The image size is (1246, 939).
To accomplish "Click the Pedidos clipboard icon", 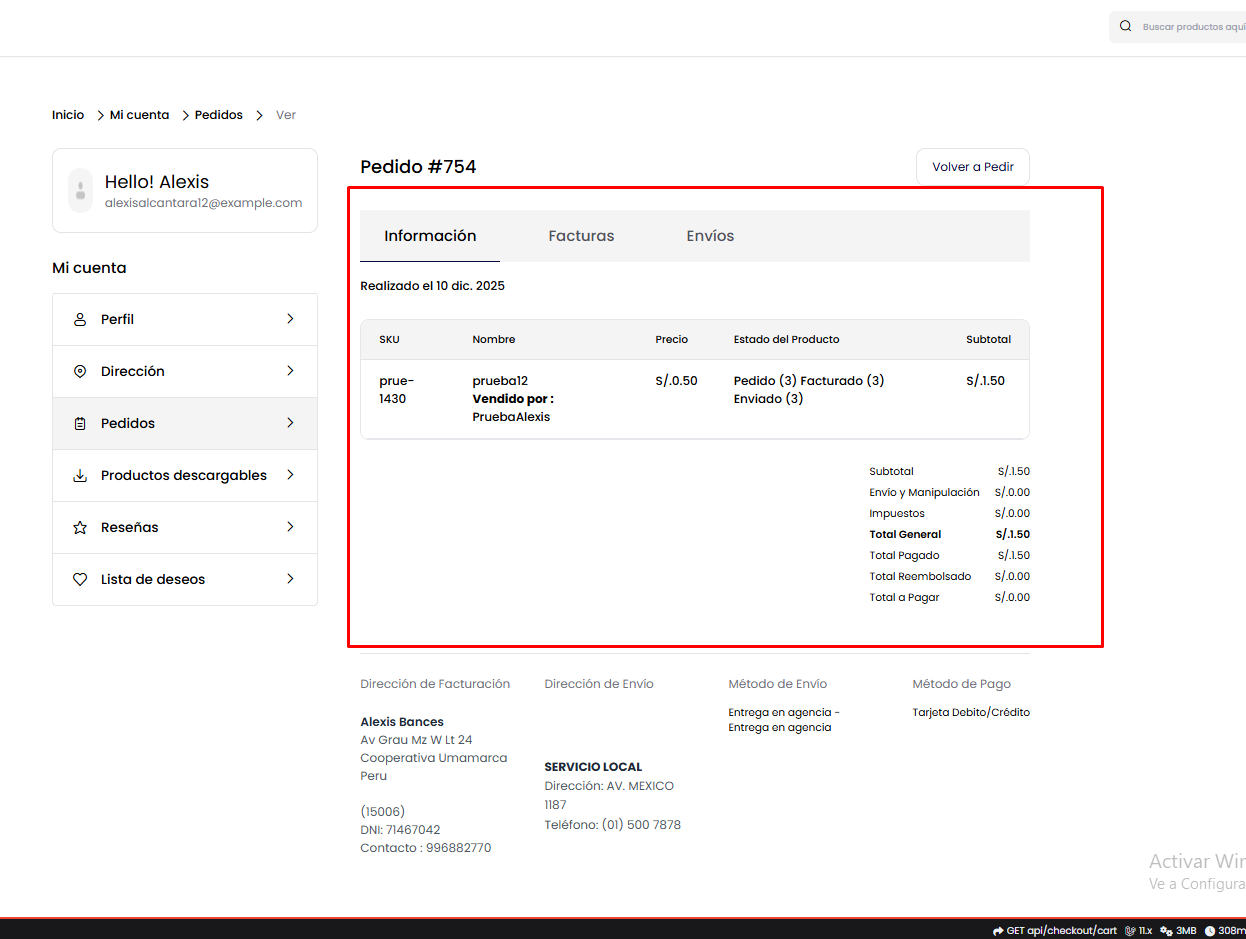I will pyautogui.click(x=80, y=424).
